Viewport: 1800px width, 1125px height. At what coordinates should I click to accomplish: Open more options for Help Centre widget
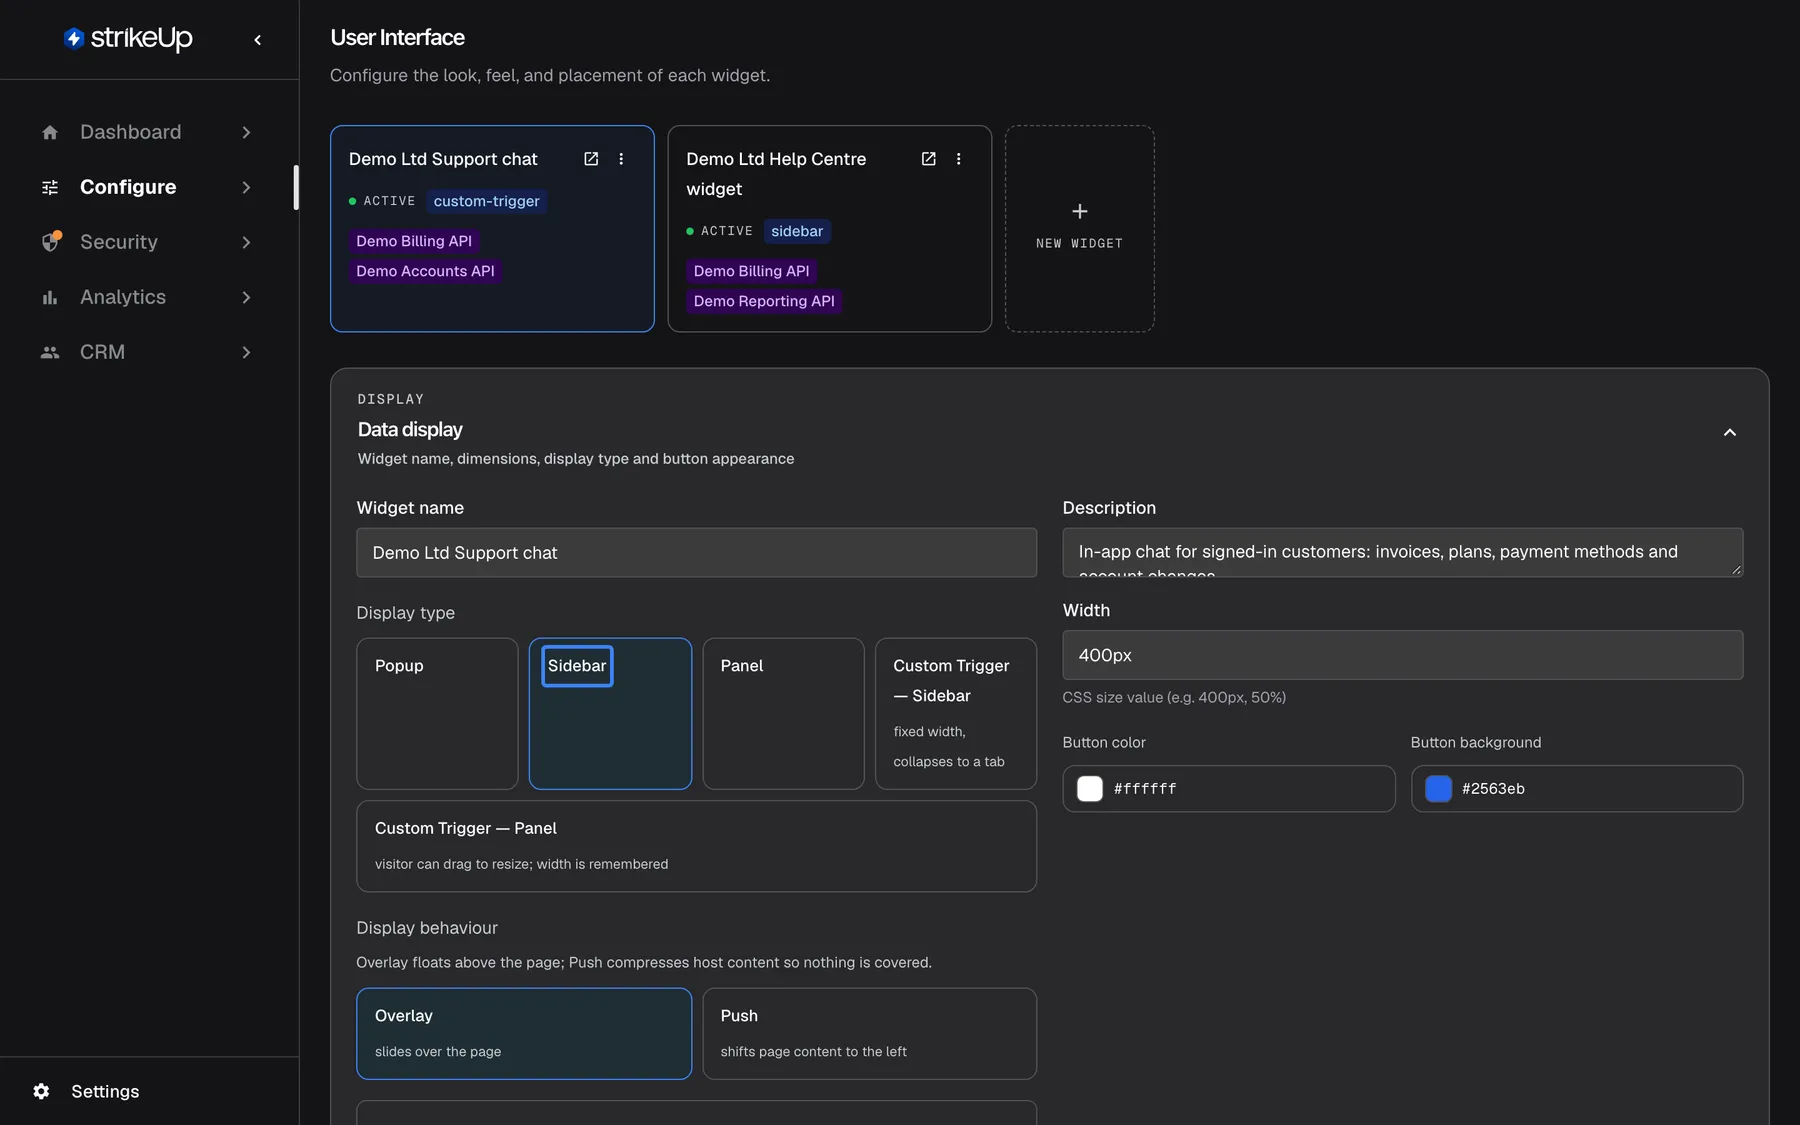[958, 159]
